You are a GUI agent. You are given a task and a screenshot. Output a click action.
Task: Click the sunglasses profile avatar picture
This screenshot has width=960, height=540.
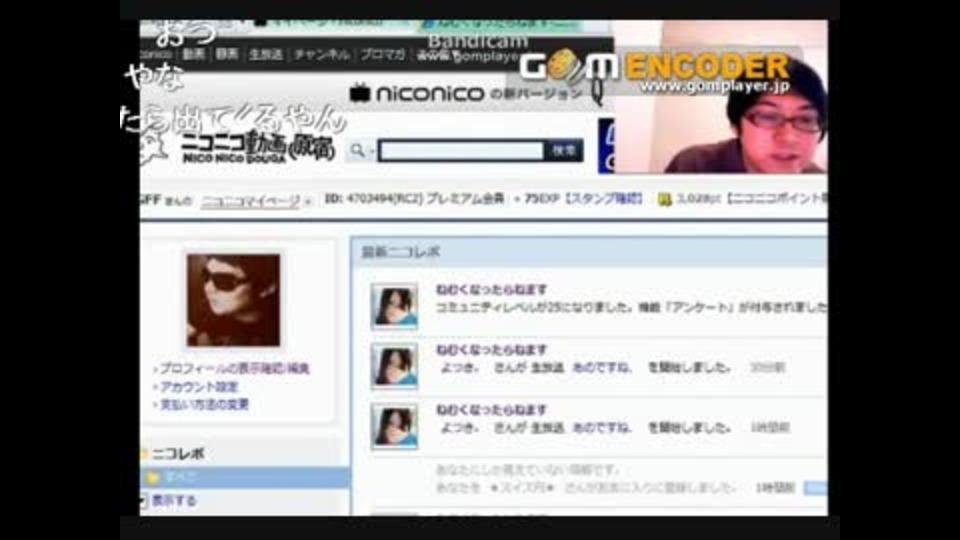click(233, 300)
